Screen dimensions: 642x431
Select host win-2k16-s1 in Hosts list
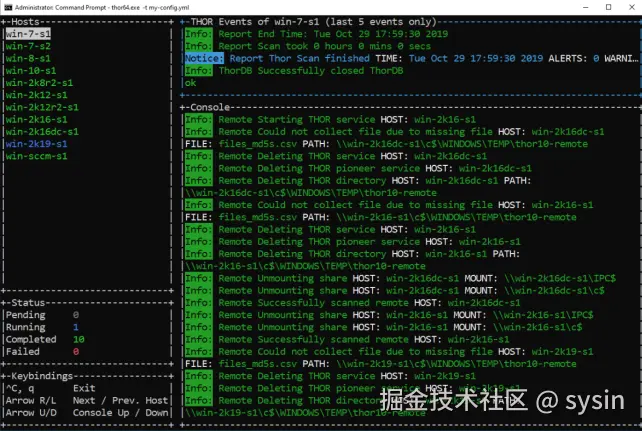tap(36, 120)
